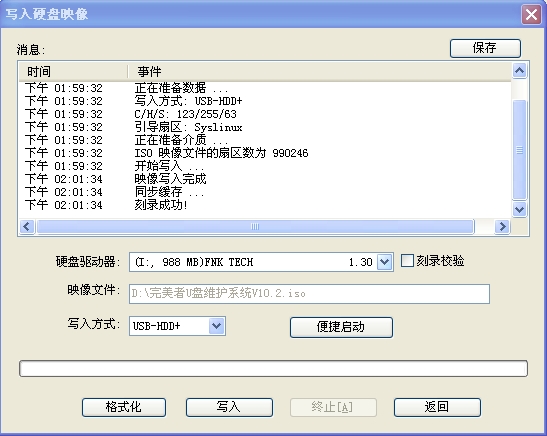The image size is (547, 436).
Task: Select the 同步缓存 ... log row
Action: tap(265, 192)
